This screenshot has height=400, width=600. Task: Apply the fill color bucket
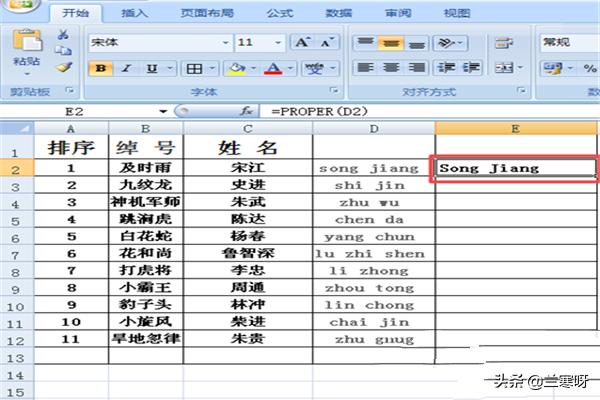pos(236,69)
